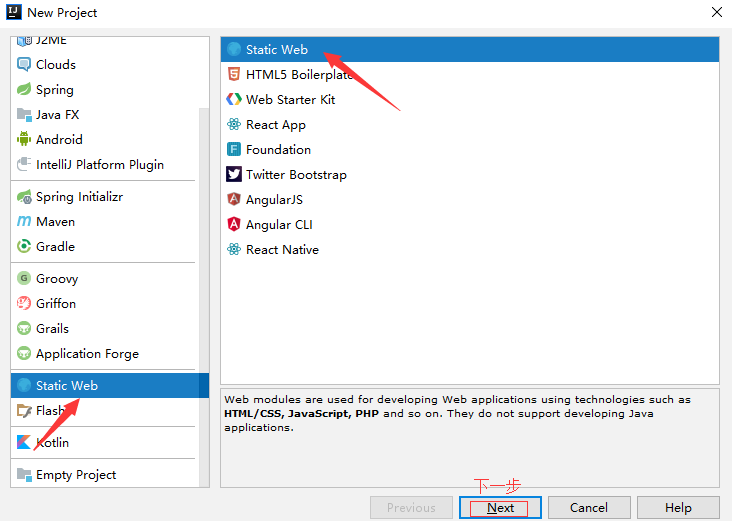Click the Spring leaf icon

pyautogui.click(x=24, y=89)
